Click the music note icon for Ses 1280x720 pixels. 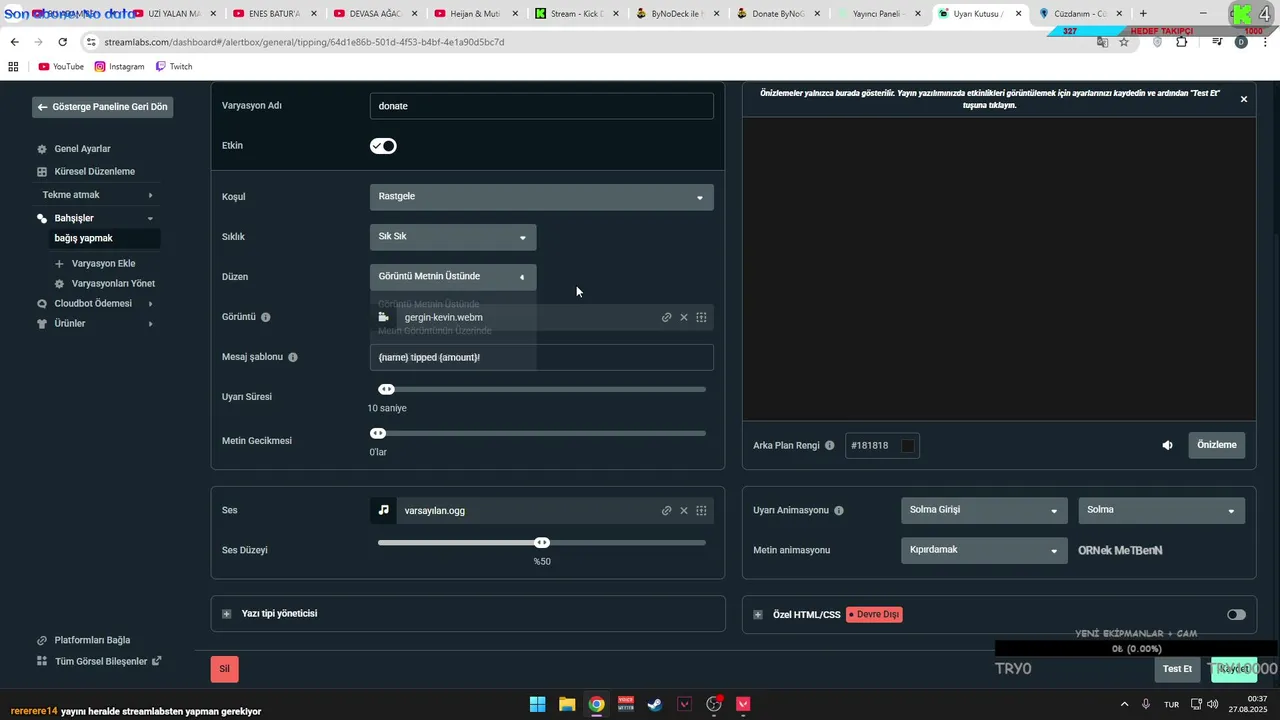click(x=383, y=510)
